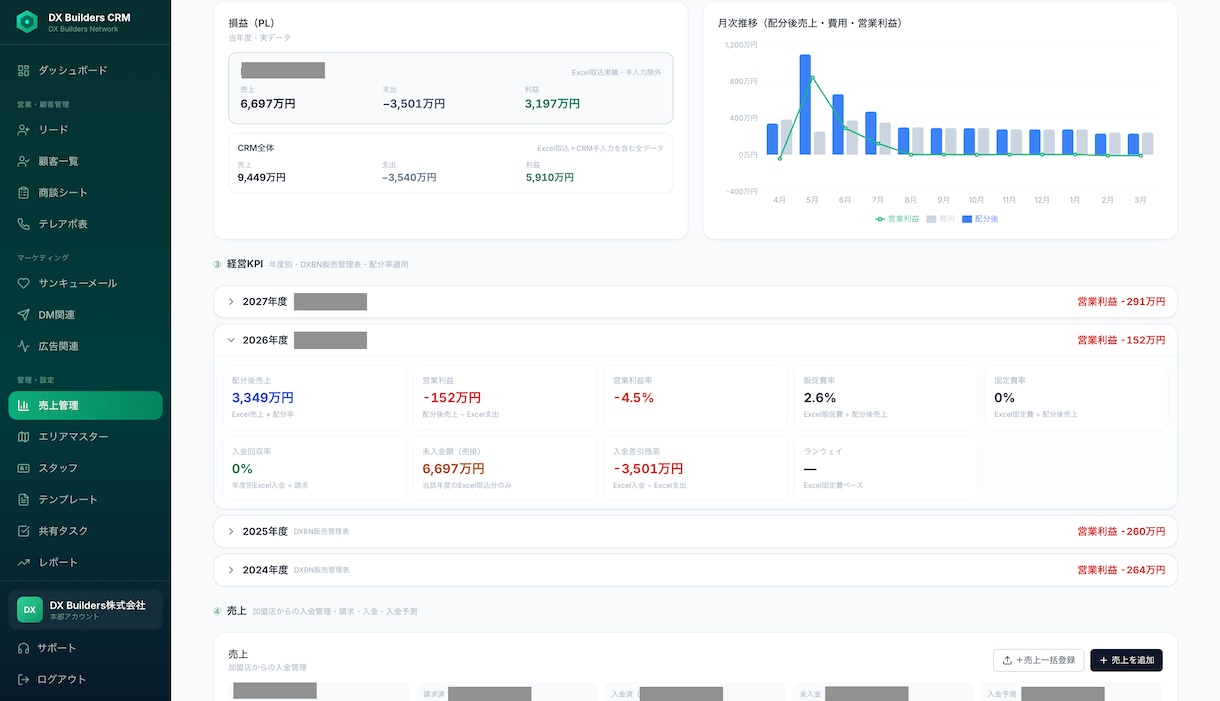Click the サポート headset icon
The height and width of the screenshot is (701, 1220).
(24, 648)
